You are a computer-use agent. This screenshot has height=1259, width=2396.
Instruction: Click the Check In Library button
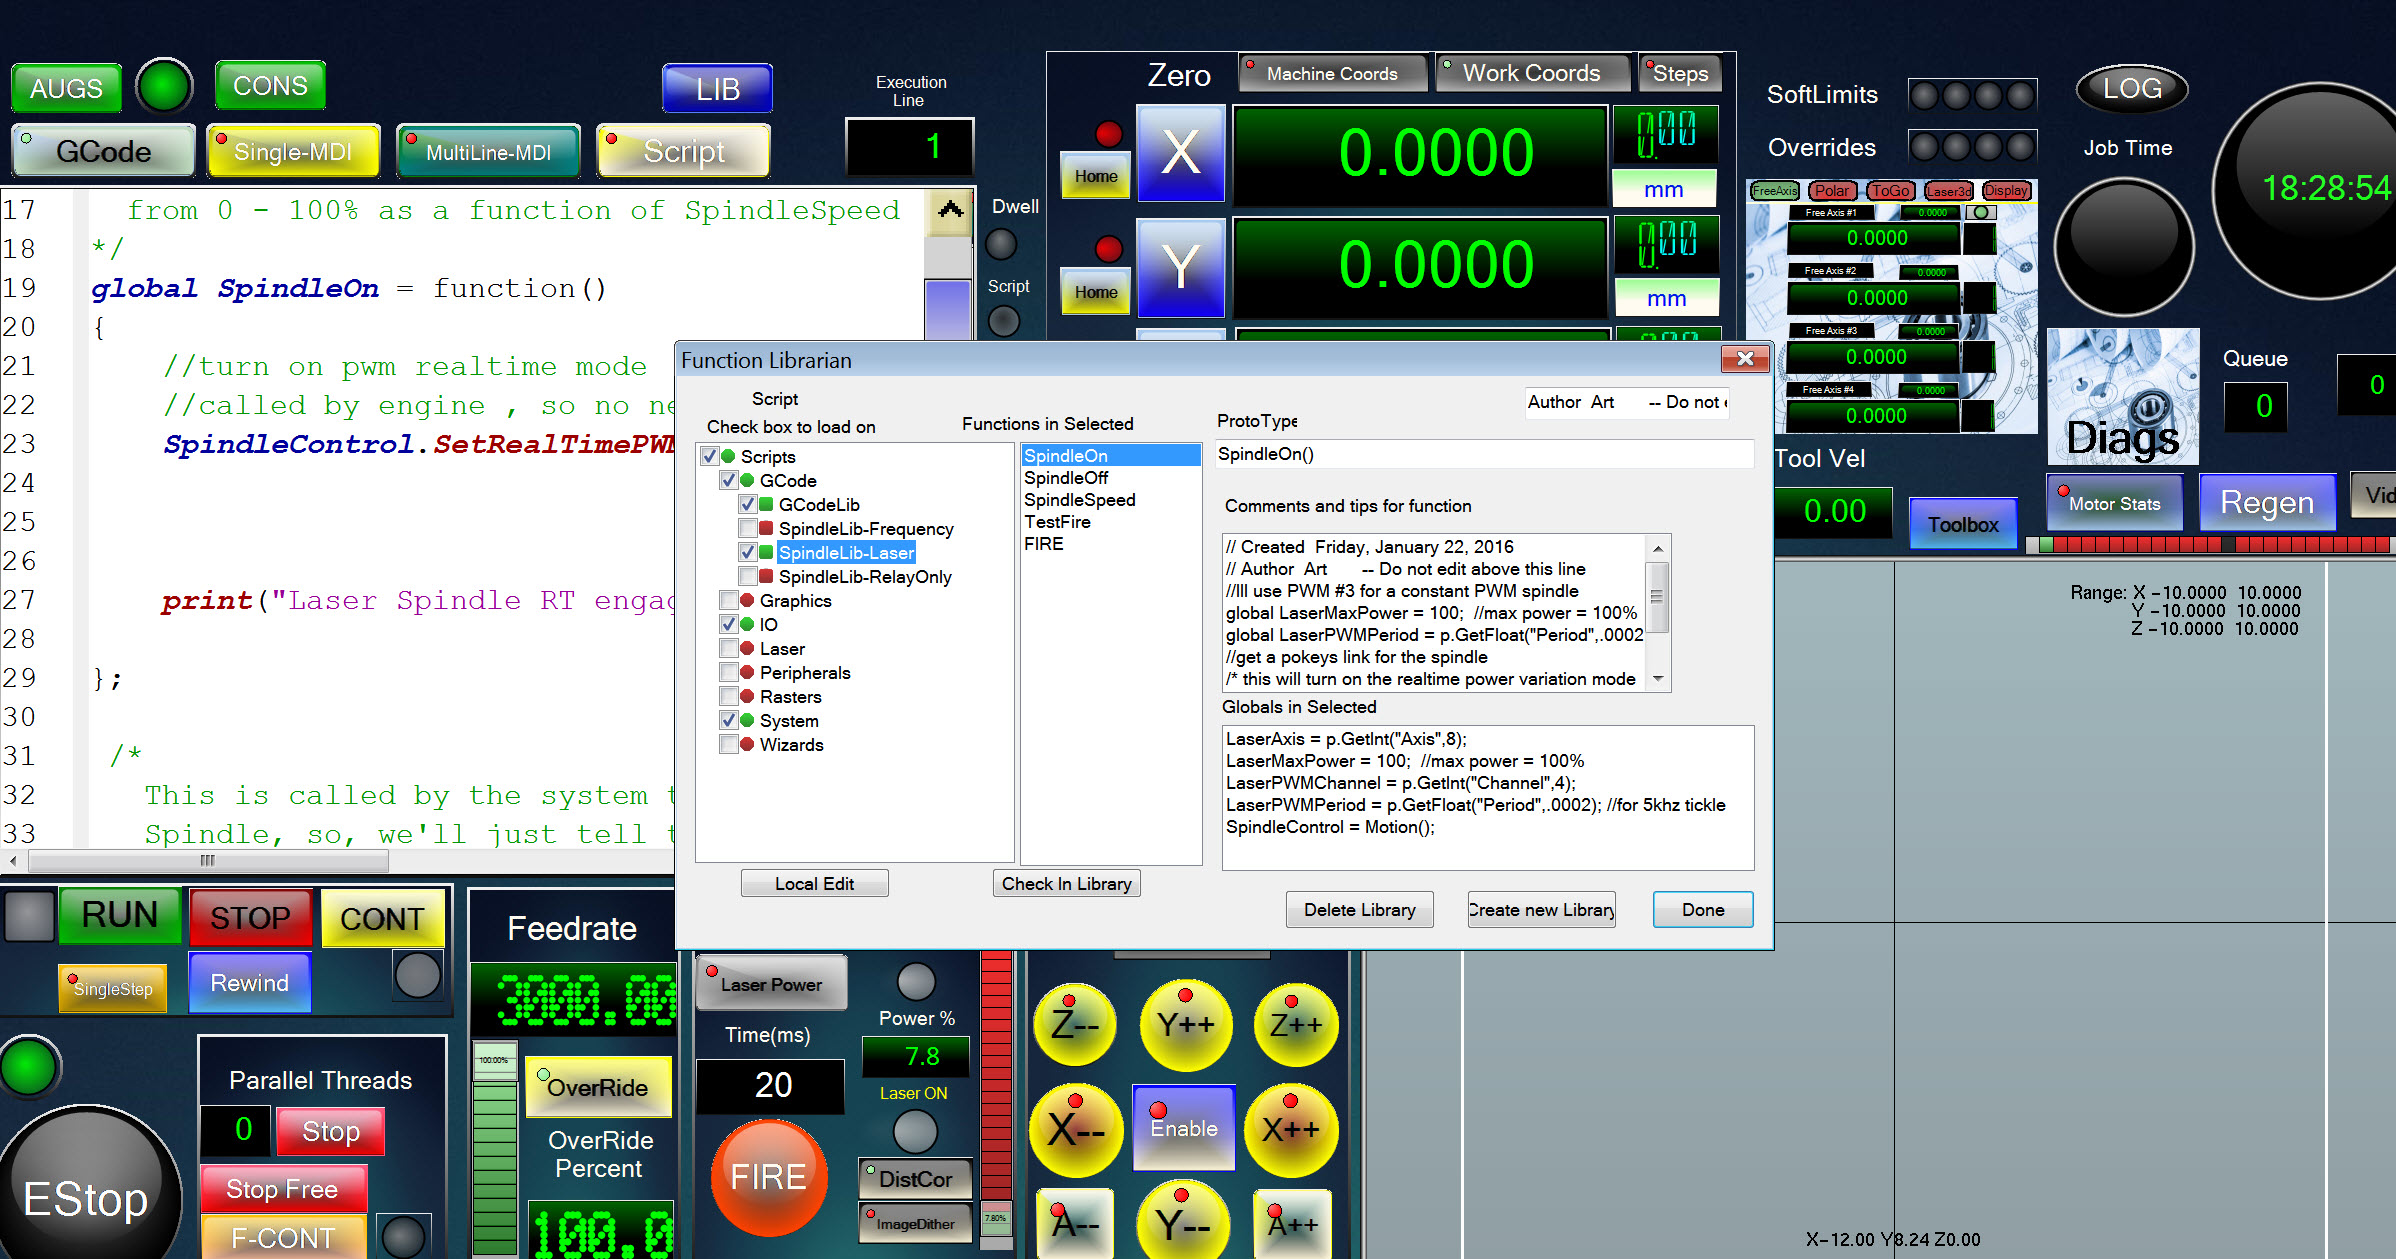1066,883
